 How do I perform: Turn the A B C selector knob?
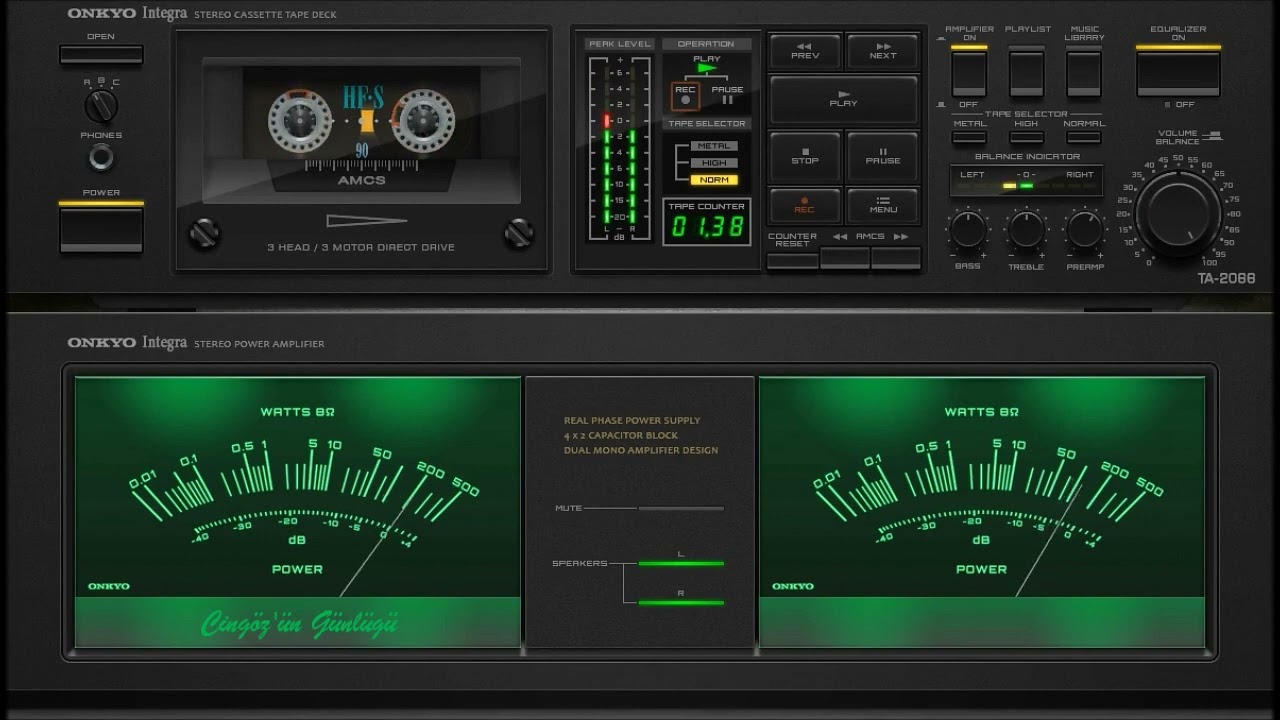click(x=101, y=105)
